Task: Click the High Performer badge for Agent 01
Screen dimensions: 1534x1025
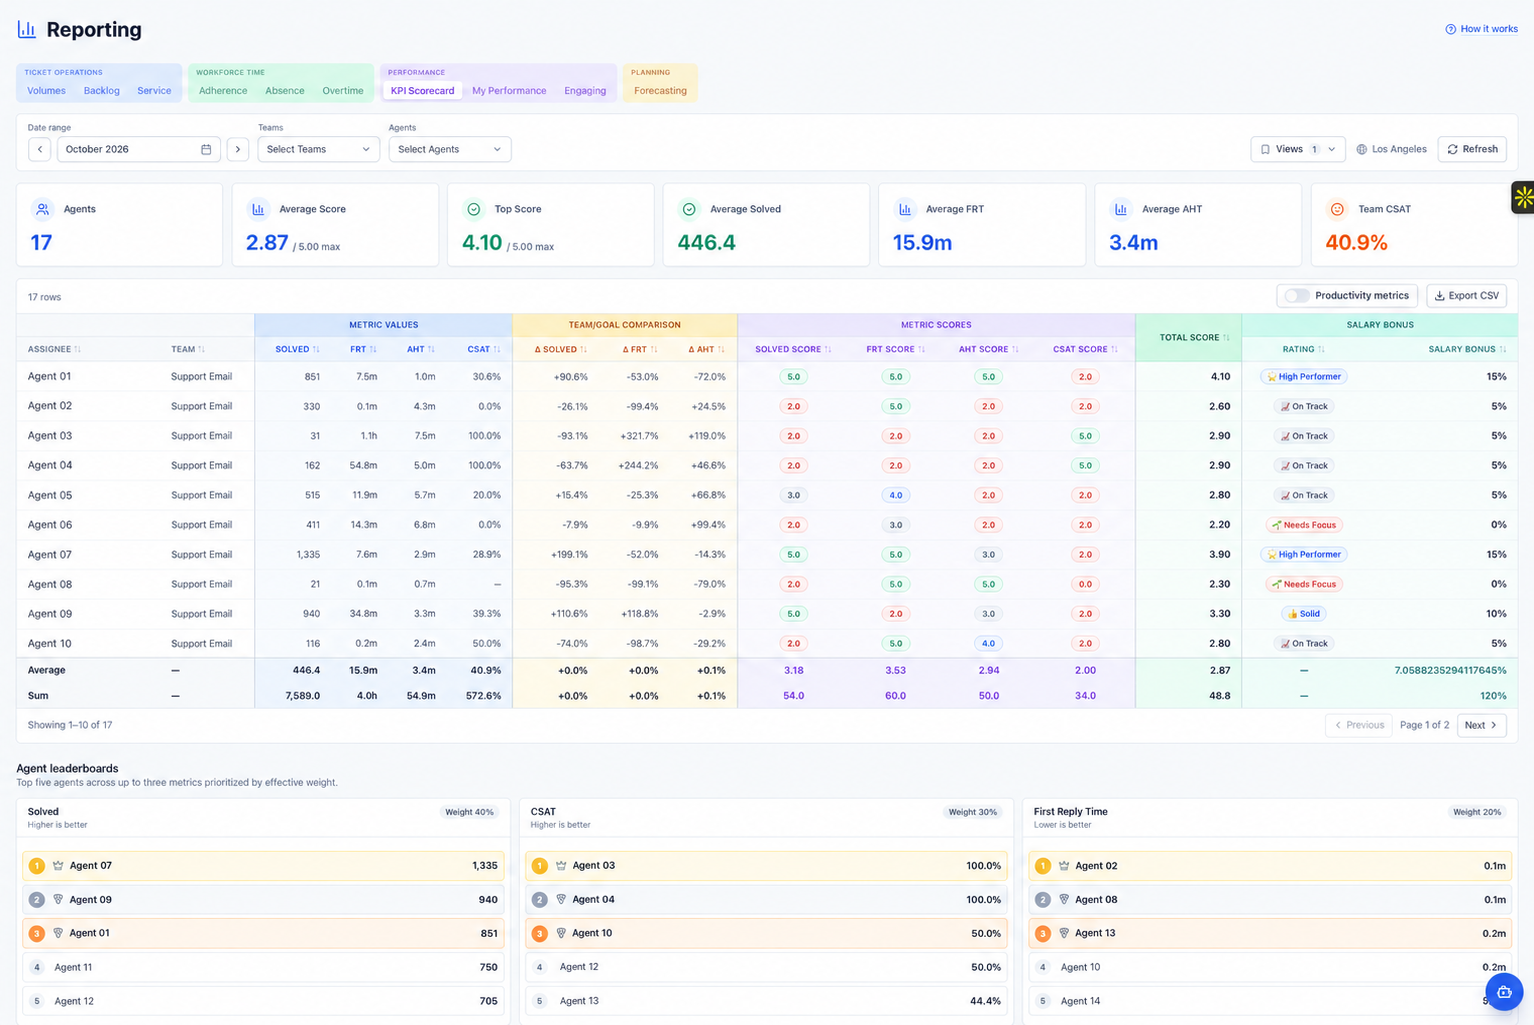Action: (x=1304, y=377)
